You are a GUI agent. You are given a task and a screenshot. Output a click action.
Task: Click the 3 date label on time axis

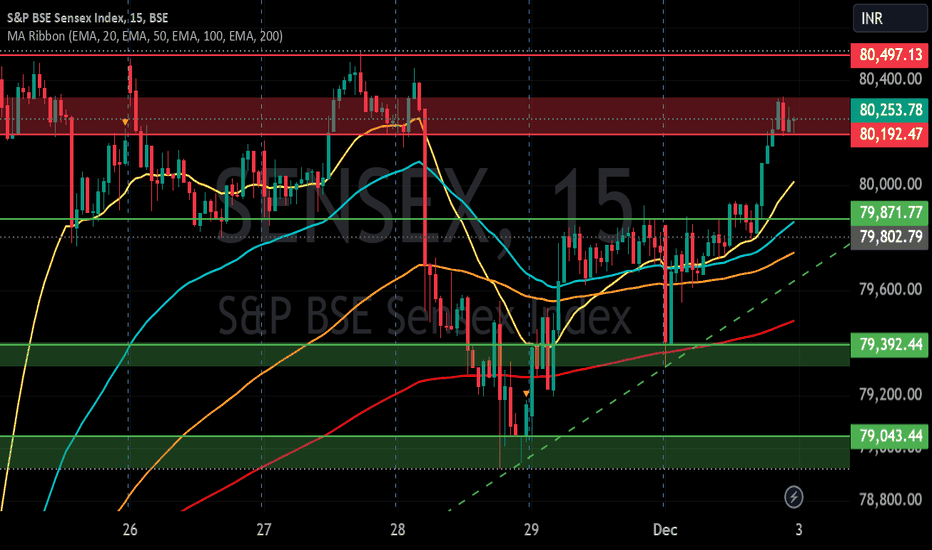click(x=799, y=529)
